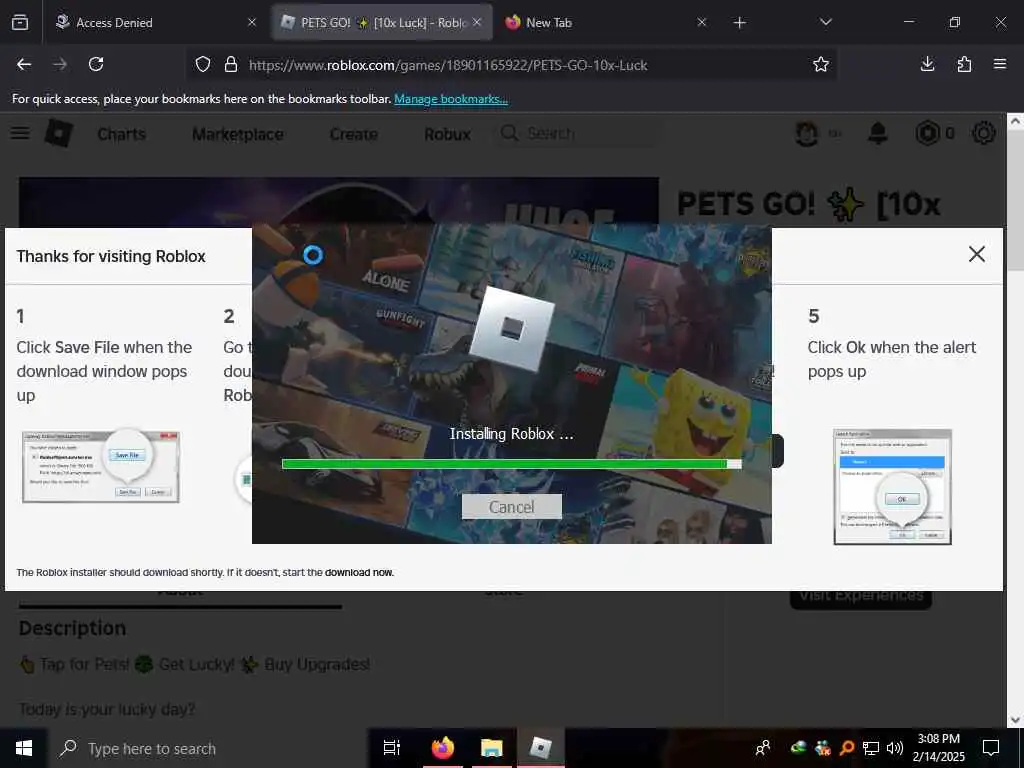Screen dimensions: 1024x768
Task: Open the Roblox hamburger navigation menu
Action: [20, 133]
